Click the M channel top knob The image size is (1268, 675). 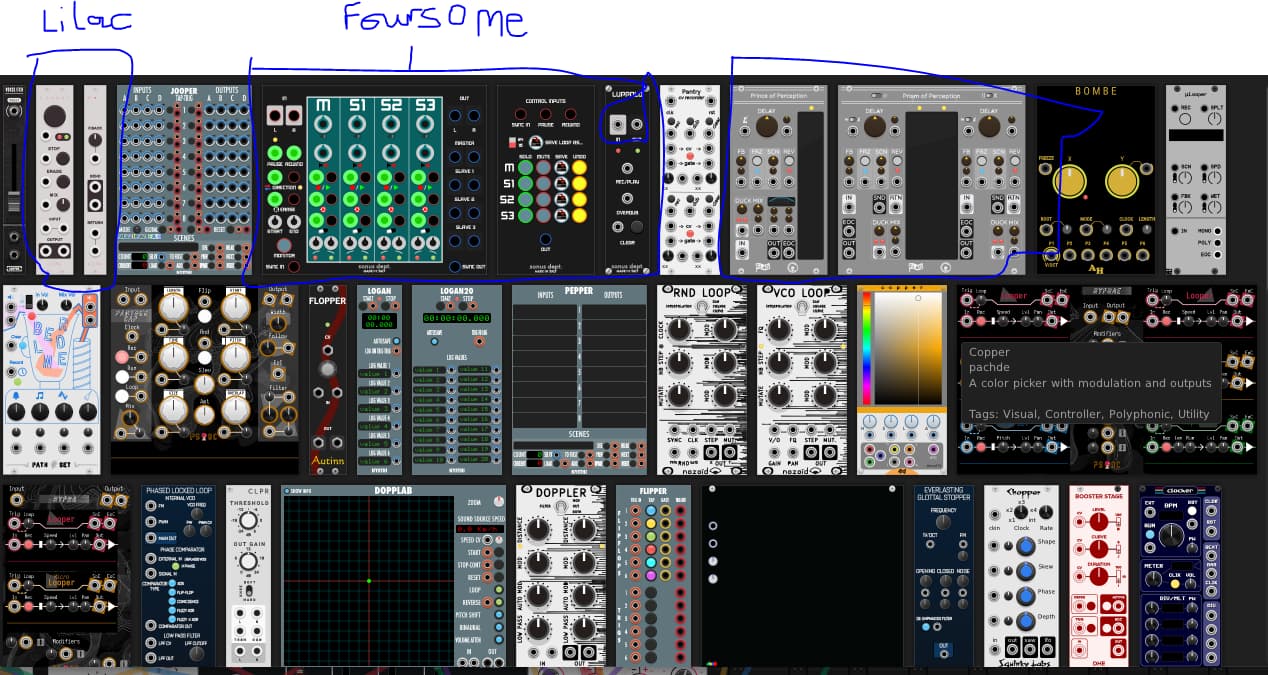click(x=323, y=124)
